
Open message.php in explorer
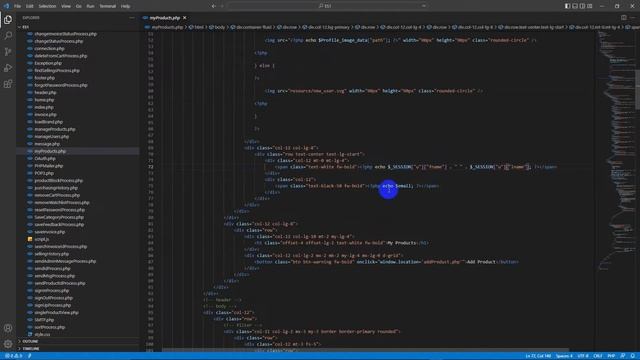point(47,144)
